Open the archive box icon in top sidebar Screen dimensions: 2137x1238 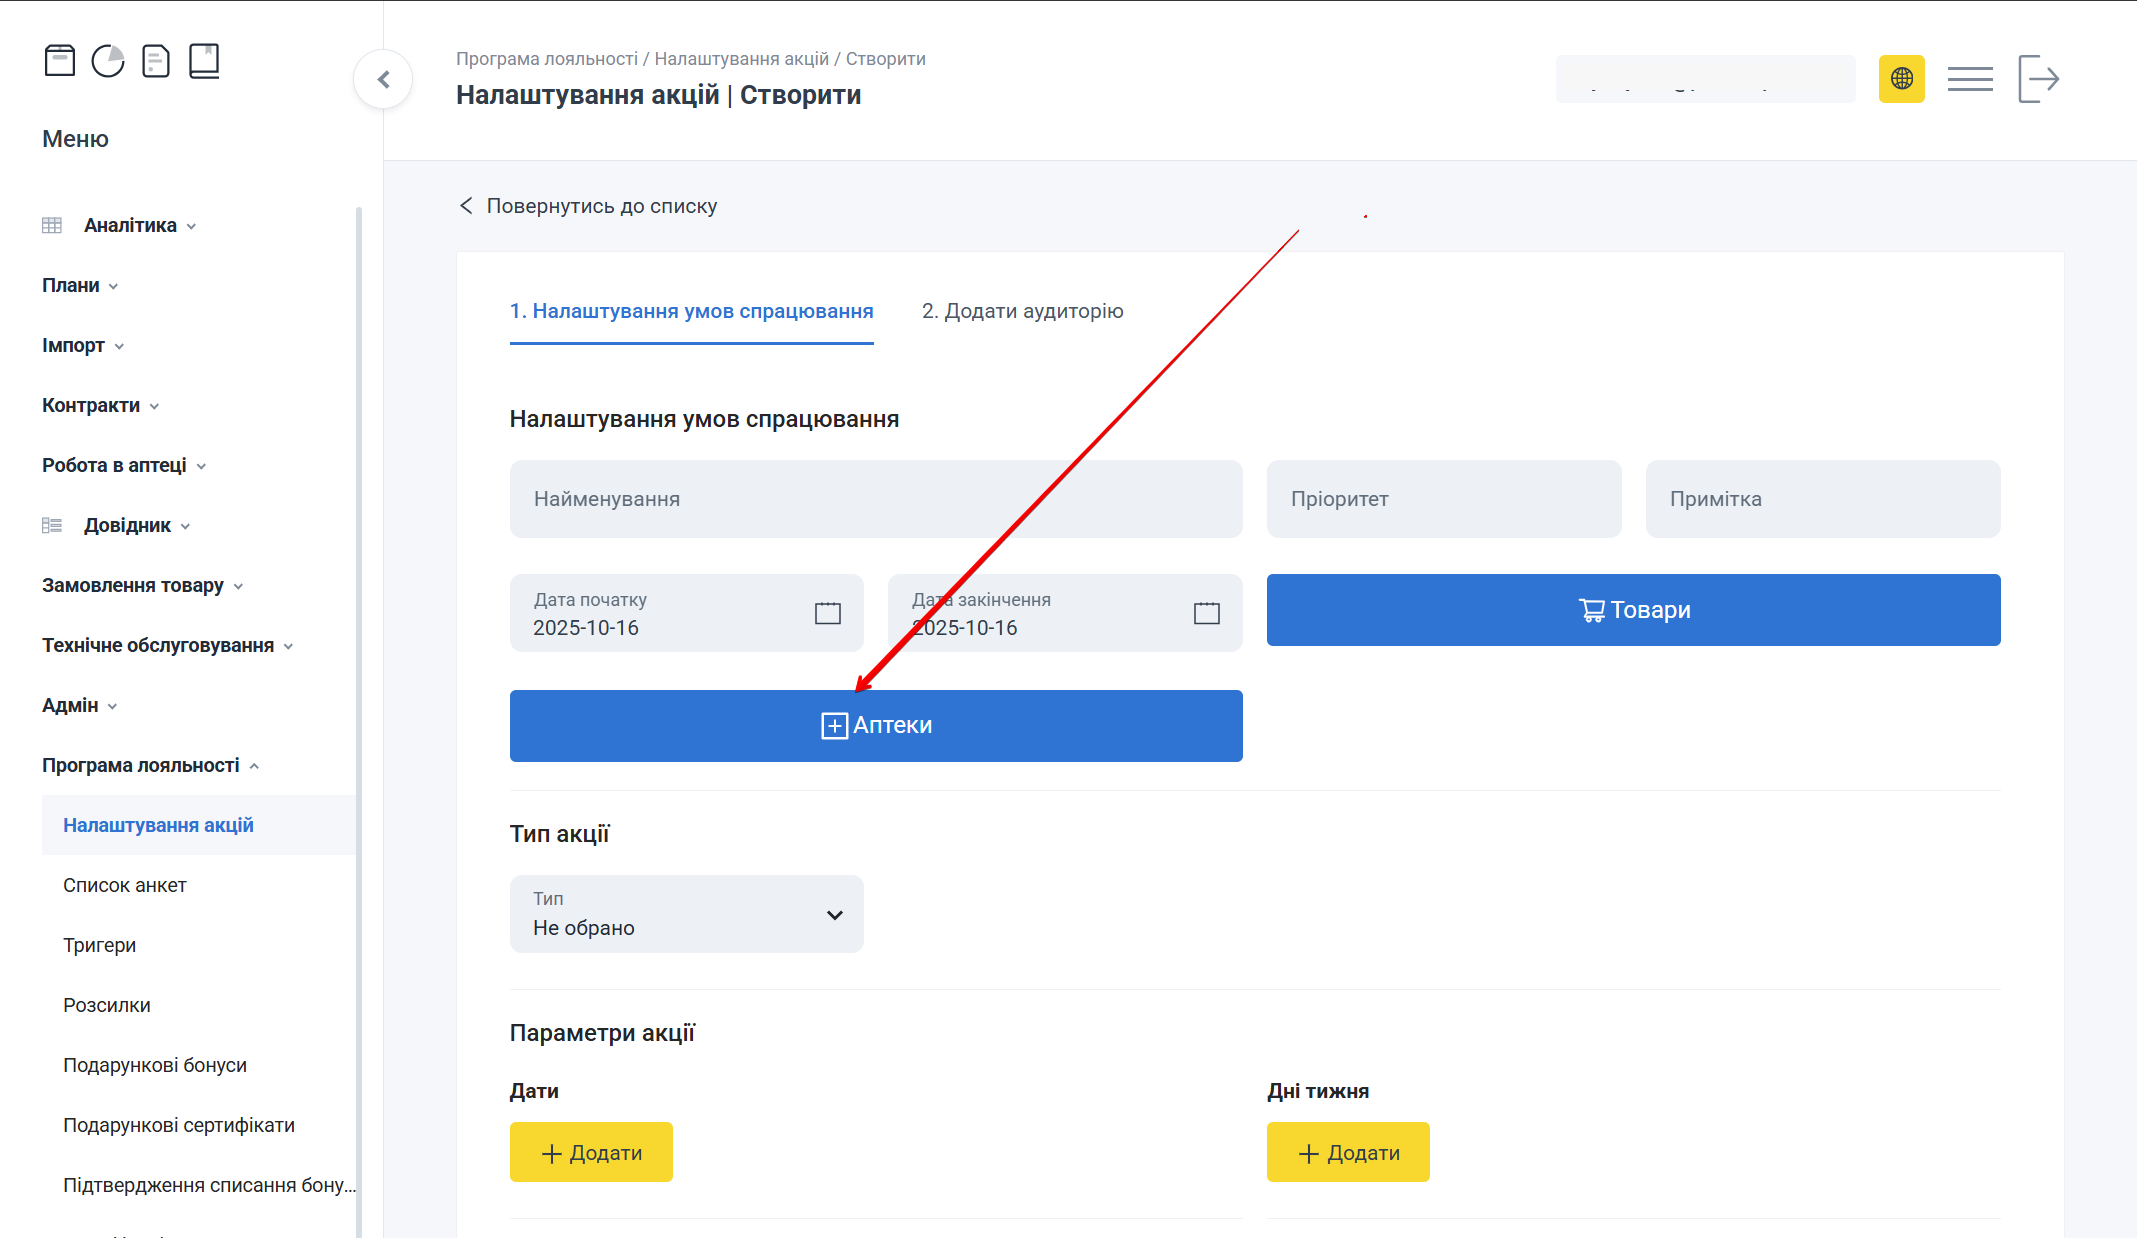(60, 60)
